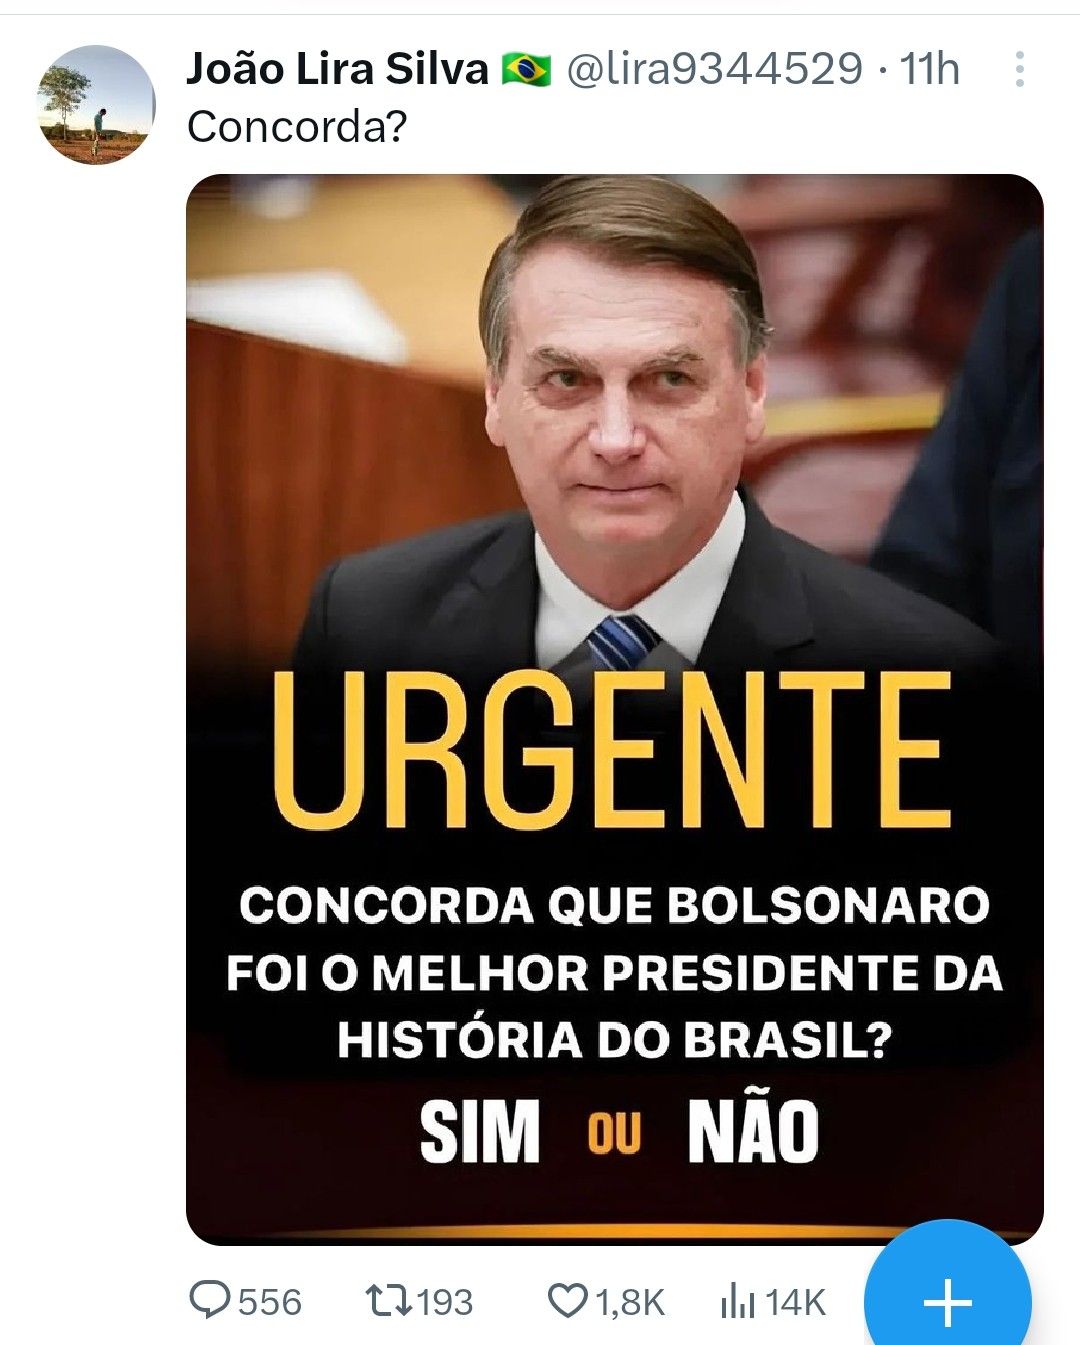
Task: Open the @lira9344529 handle
Action: (x=714, y=69)
